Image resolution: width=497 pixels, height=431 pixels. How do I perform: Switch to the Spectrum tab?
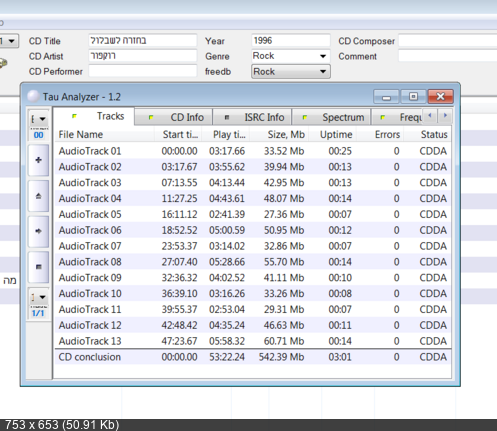tap(331, 117)
